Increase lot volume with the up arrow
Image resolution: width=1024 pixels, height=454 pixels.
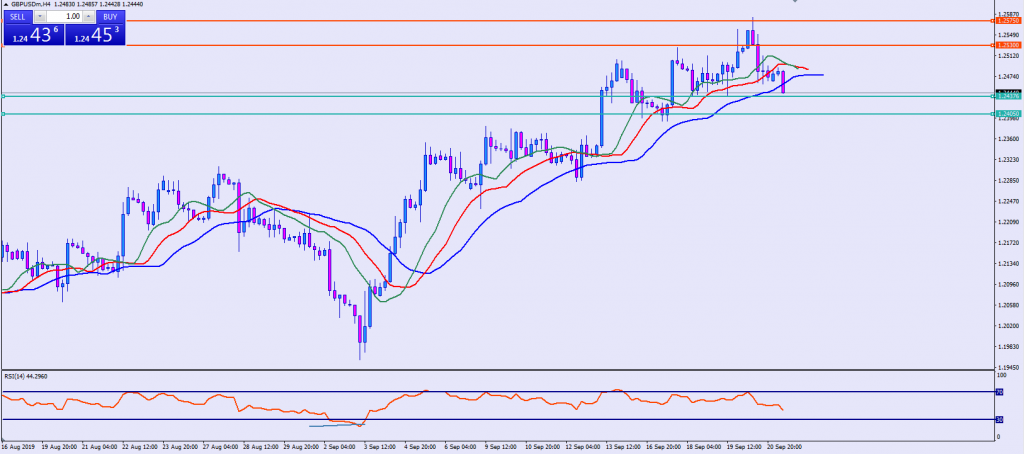[x=88, y=17]
